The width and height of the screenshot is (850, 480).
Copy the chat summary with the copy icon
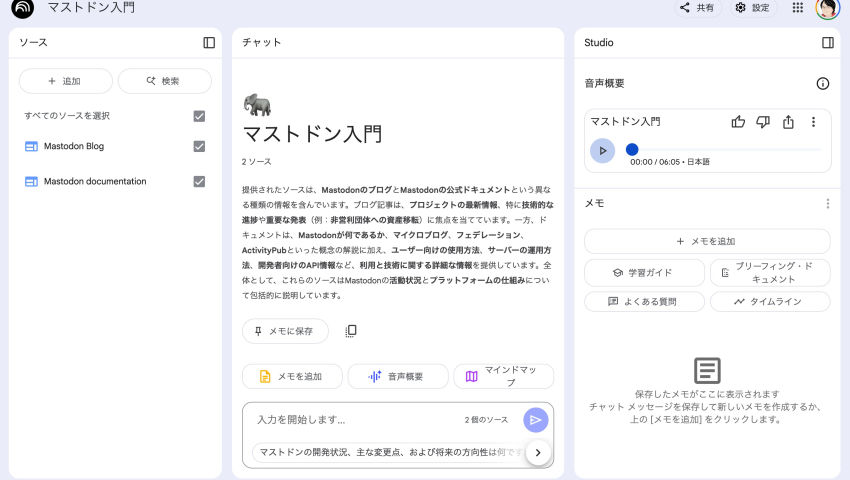(351, 331)
